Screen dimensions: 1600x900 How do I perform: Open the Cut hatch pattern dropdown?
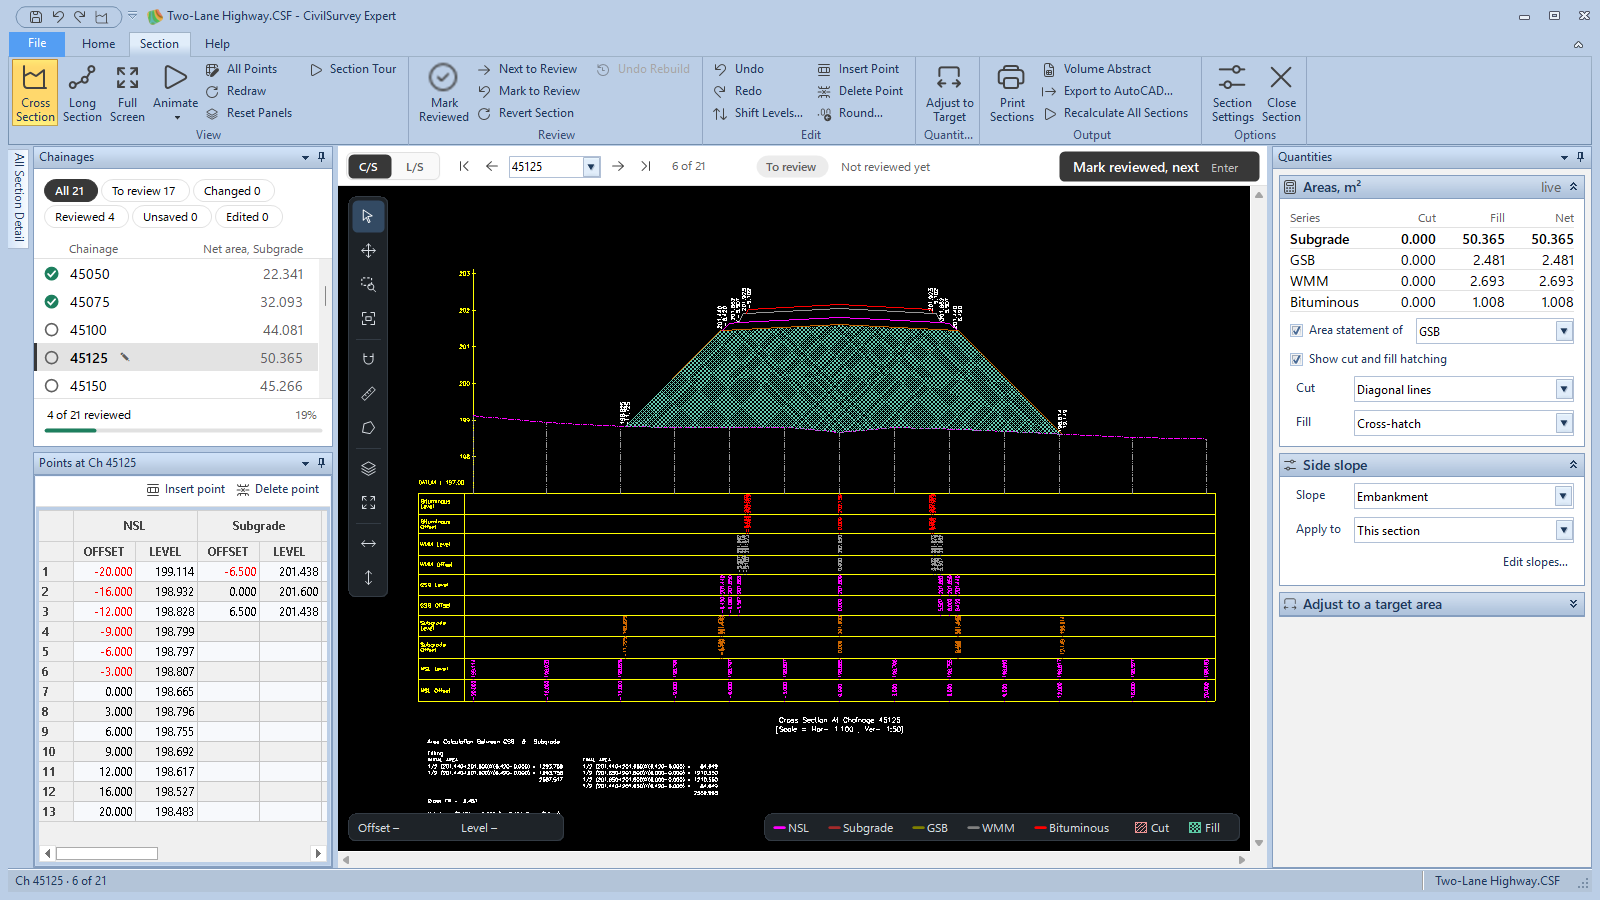pos(1464,389)
